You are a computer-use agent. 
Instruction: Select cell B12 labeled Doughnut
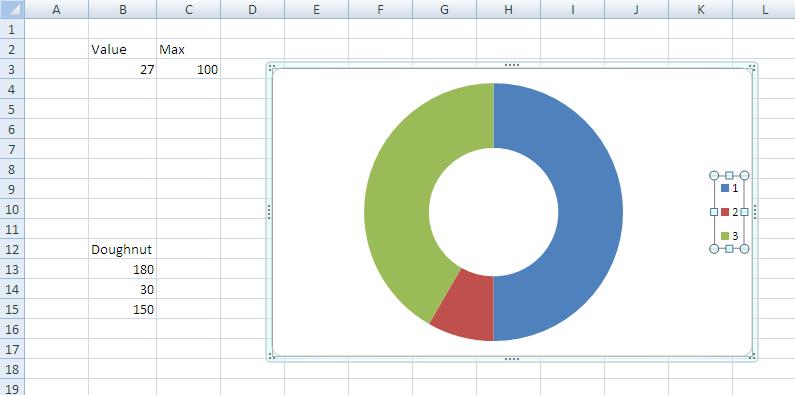click(x=122, y=249)
